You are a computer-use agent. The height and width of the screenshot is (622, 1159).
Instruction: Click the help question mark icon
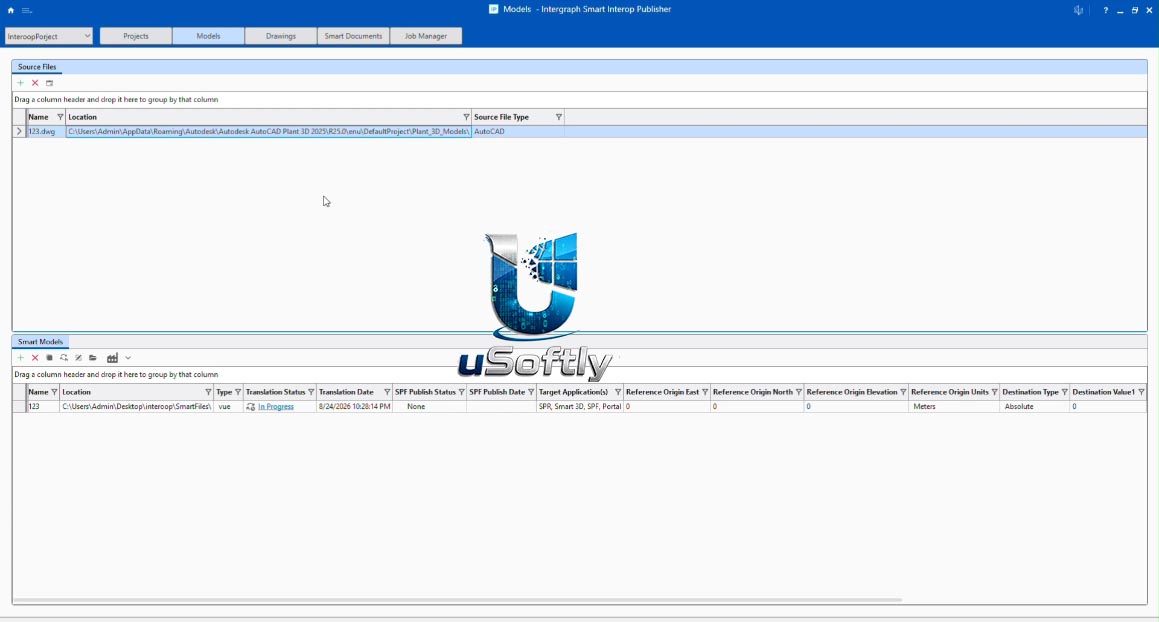click(x=1105, y=10)
